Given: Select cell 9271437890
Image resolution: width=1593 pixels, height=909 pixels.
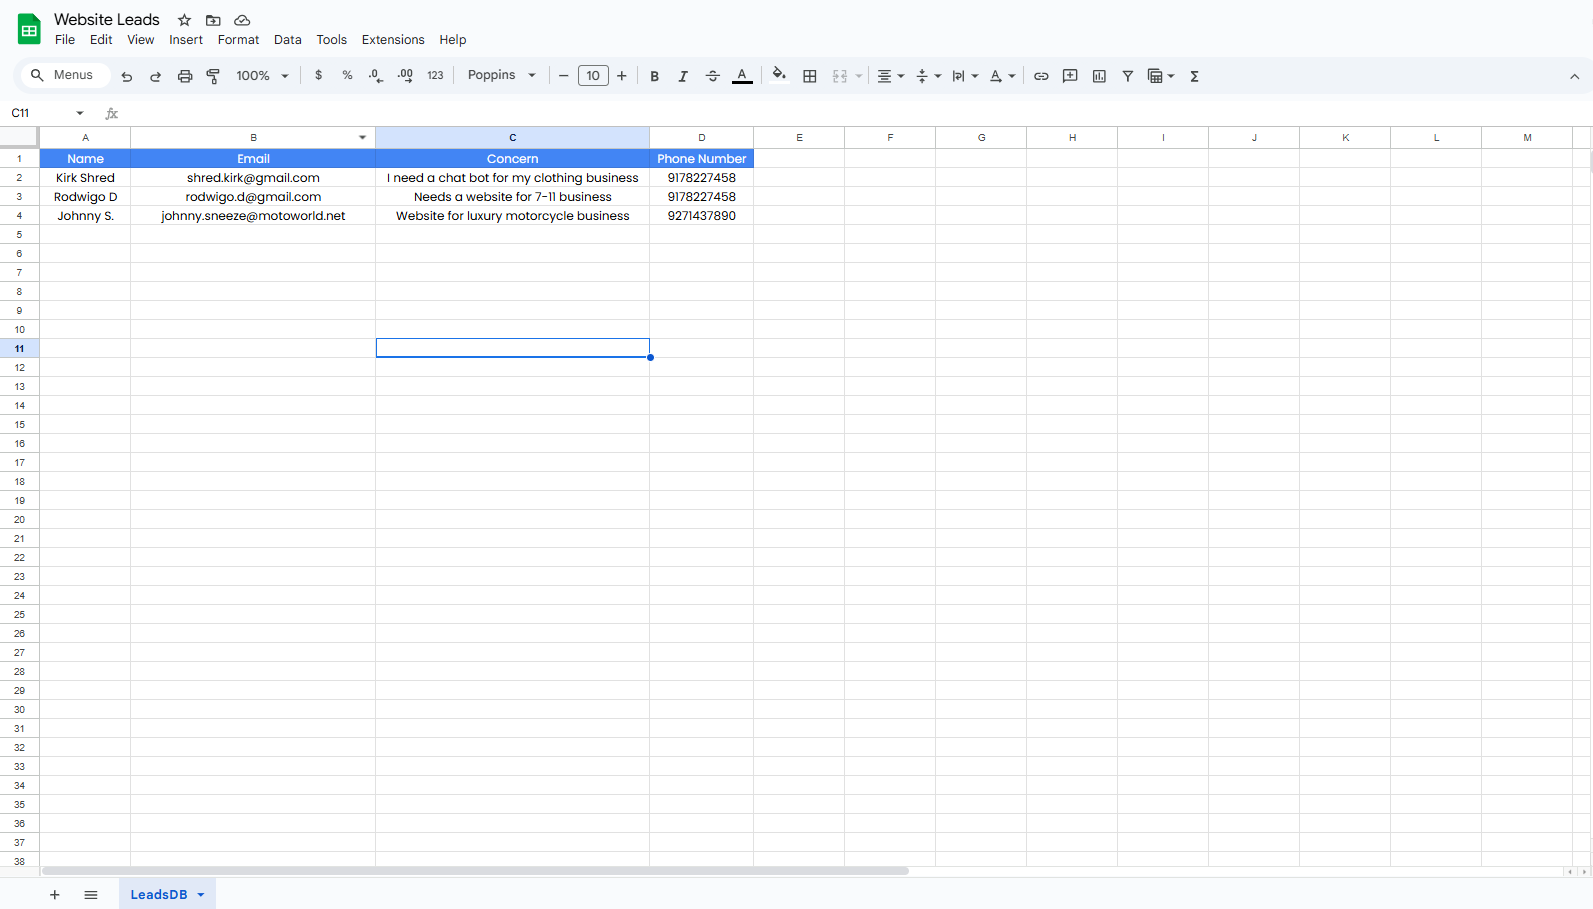Looking at the screenshot, I should coord(702,216).
